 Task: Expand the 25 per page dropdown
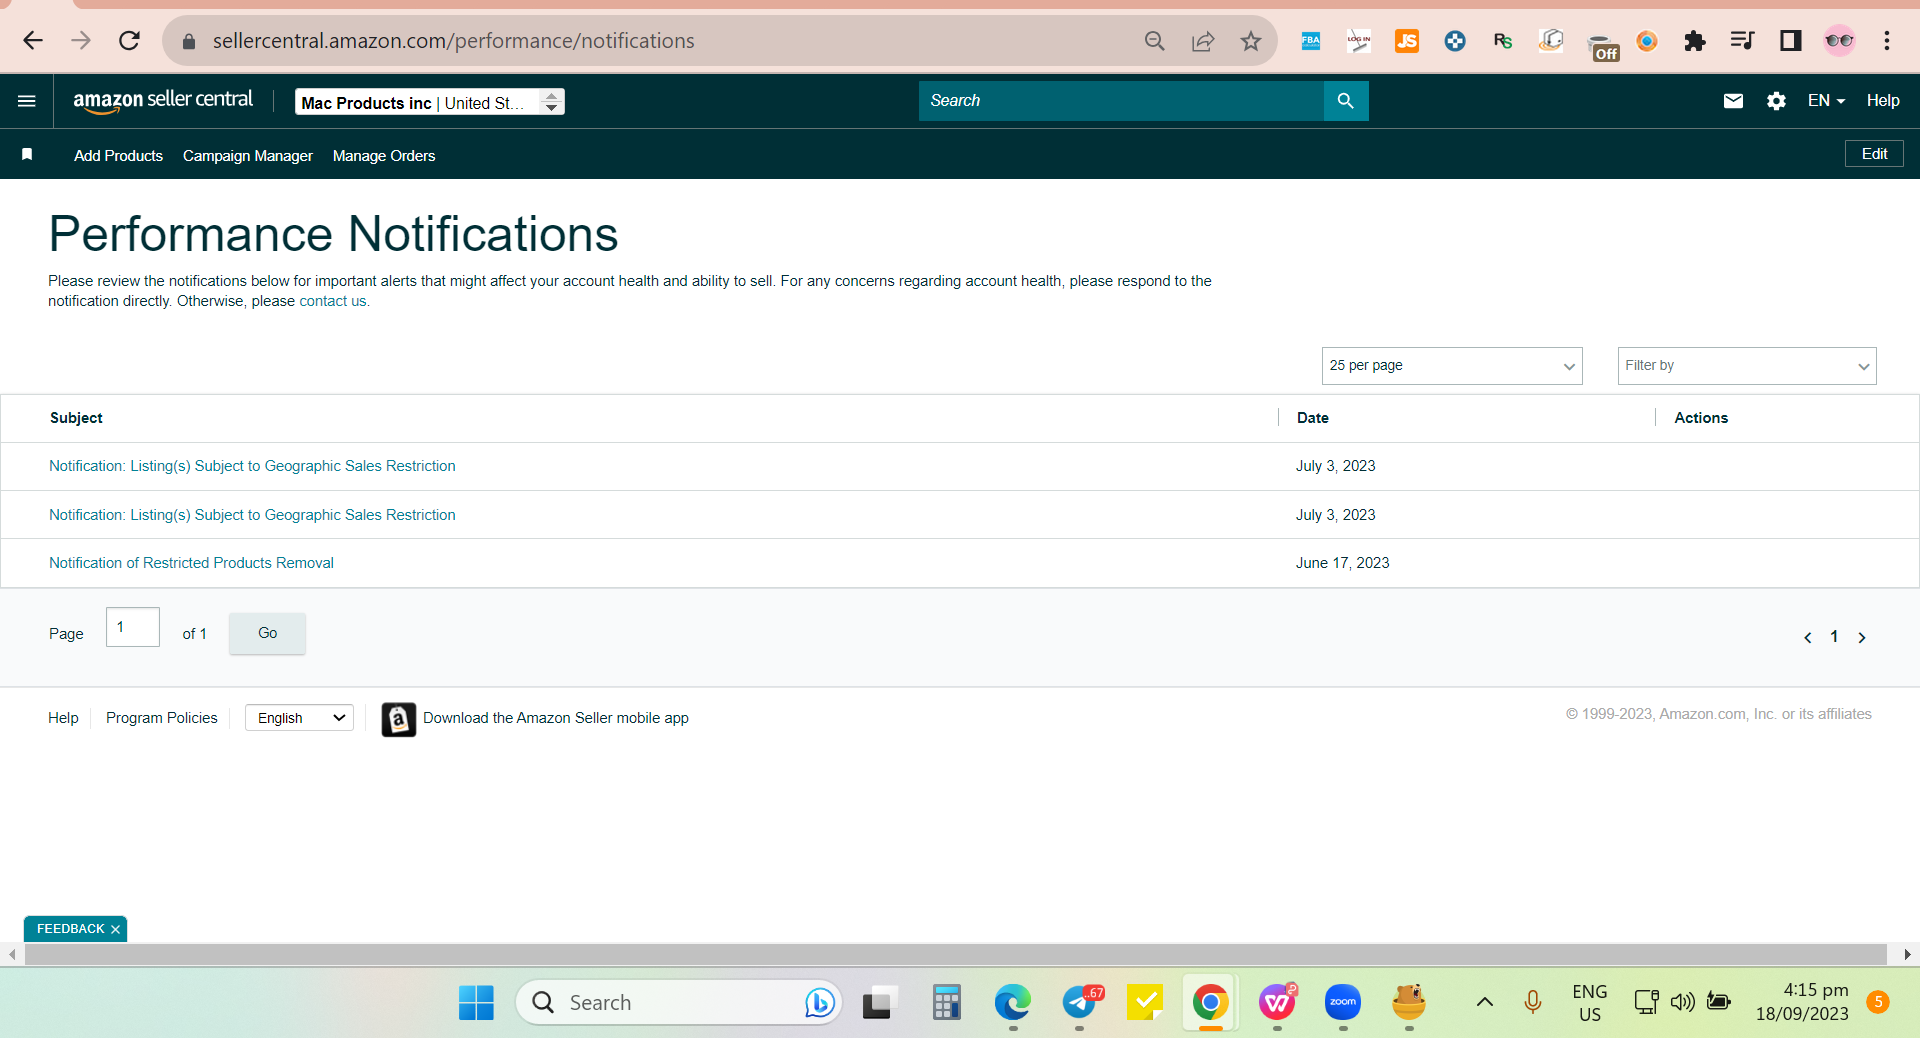[1452, 366]
